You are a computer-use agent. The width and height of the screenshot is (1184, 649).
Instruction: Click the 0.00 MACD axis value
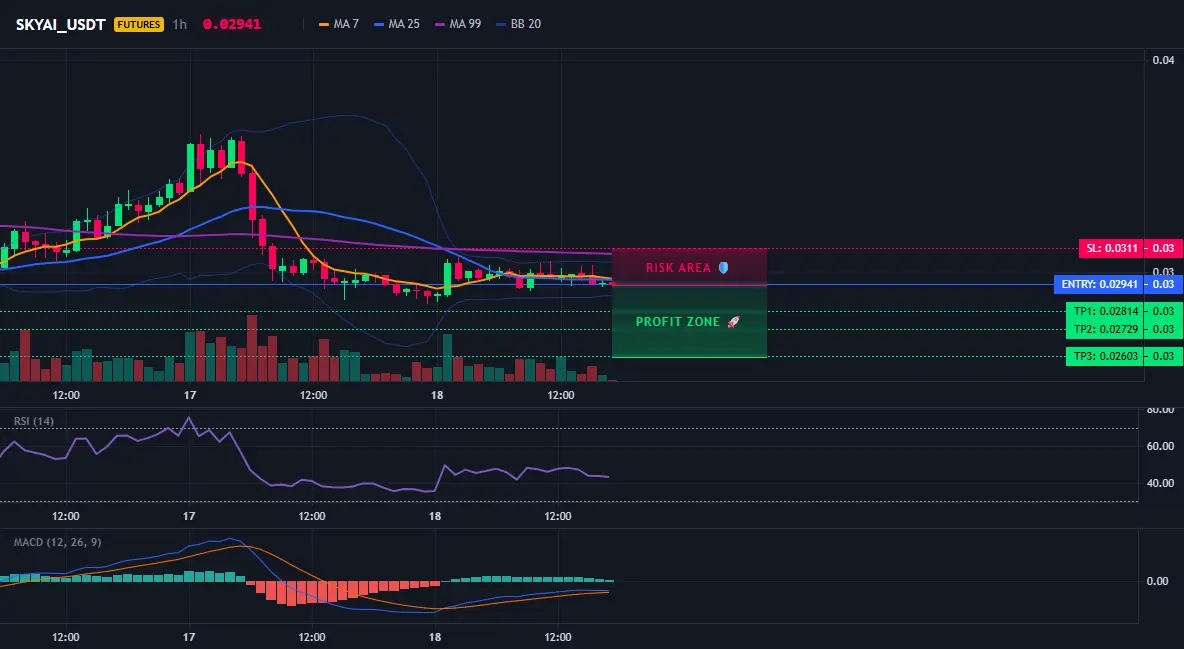coord(1158,581)
